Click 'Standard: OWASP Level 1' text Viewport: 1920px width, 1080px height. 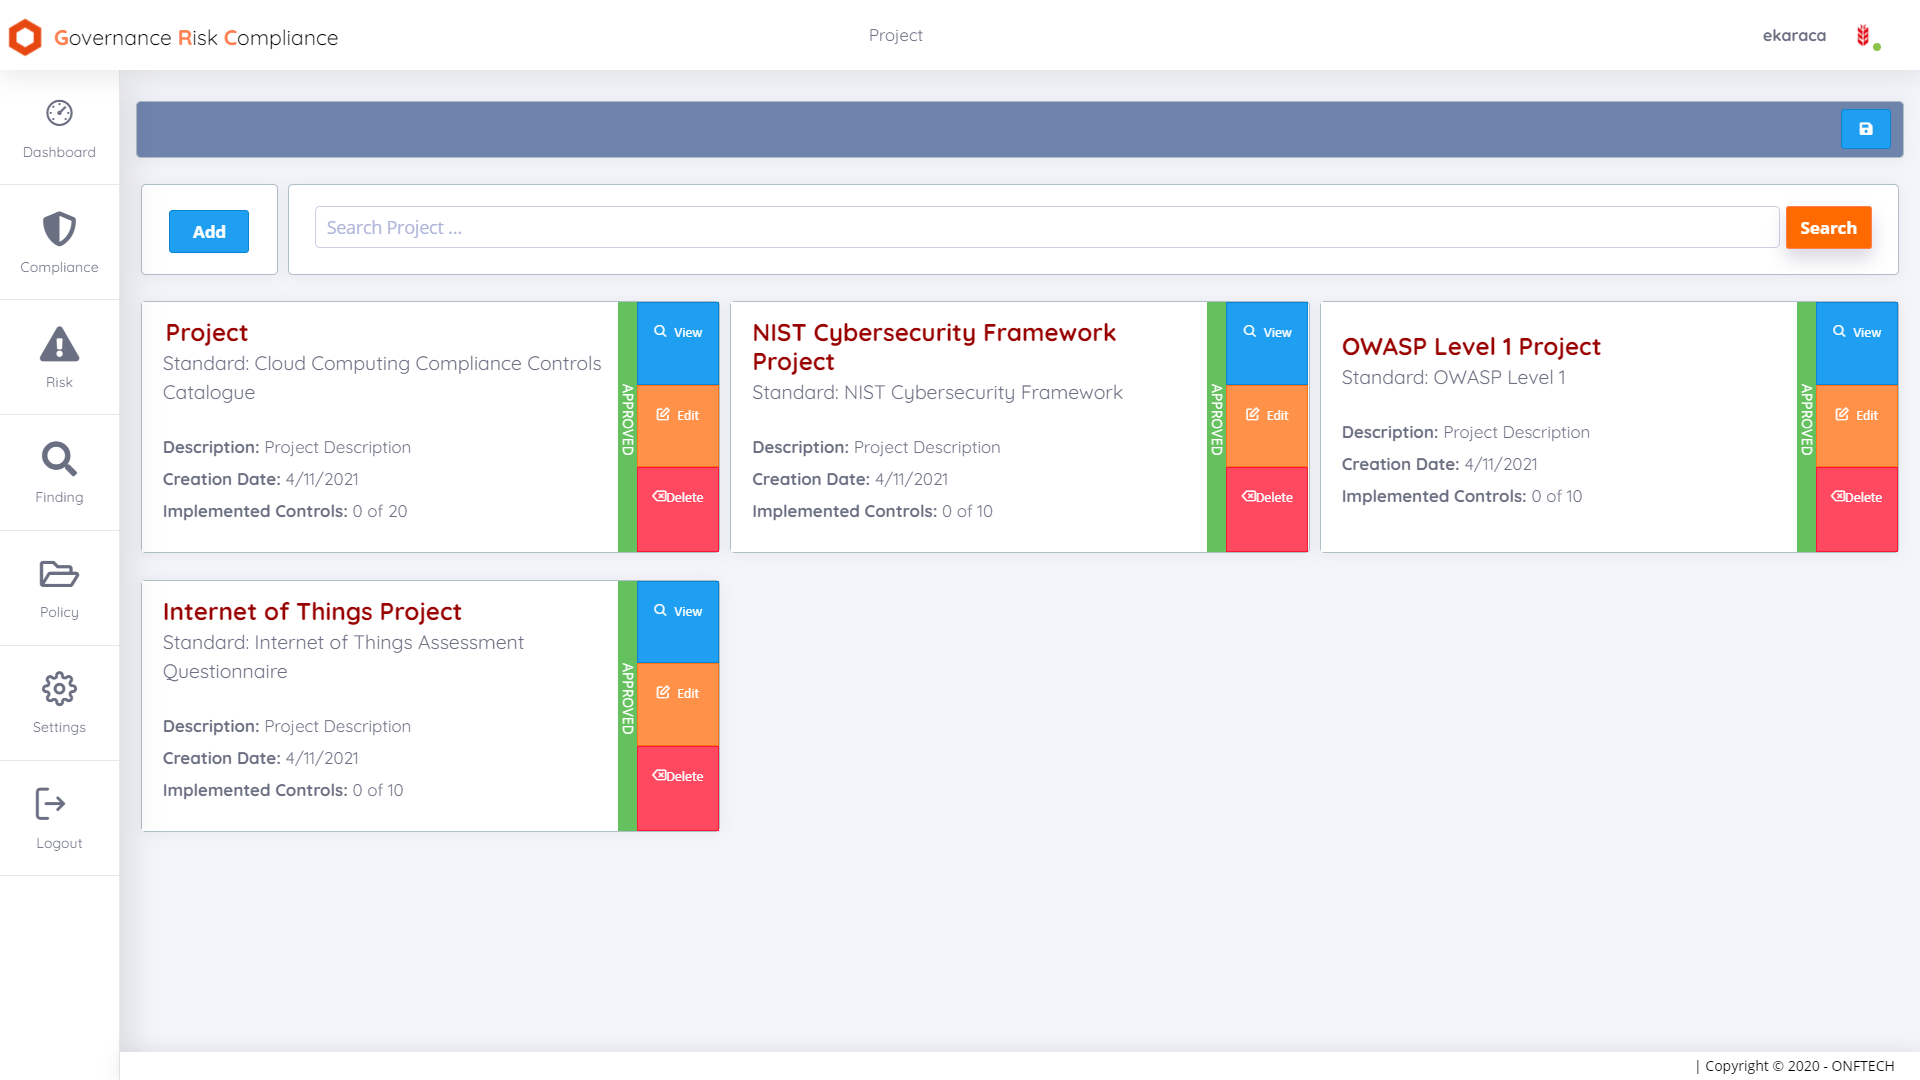(x=1453, y=378)
